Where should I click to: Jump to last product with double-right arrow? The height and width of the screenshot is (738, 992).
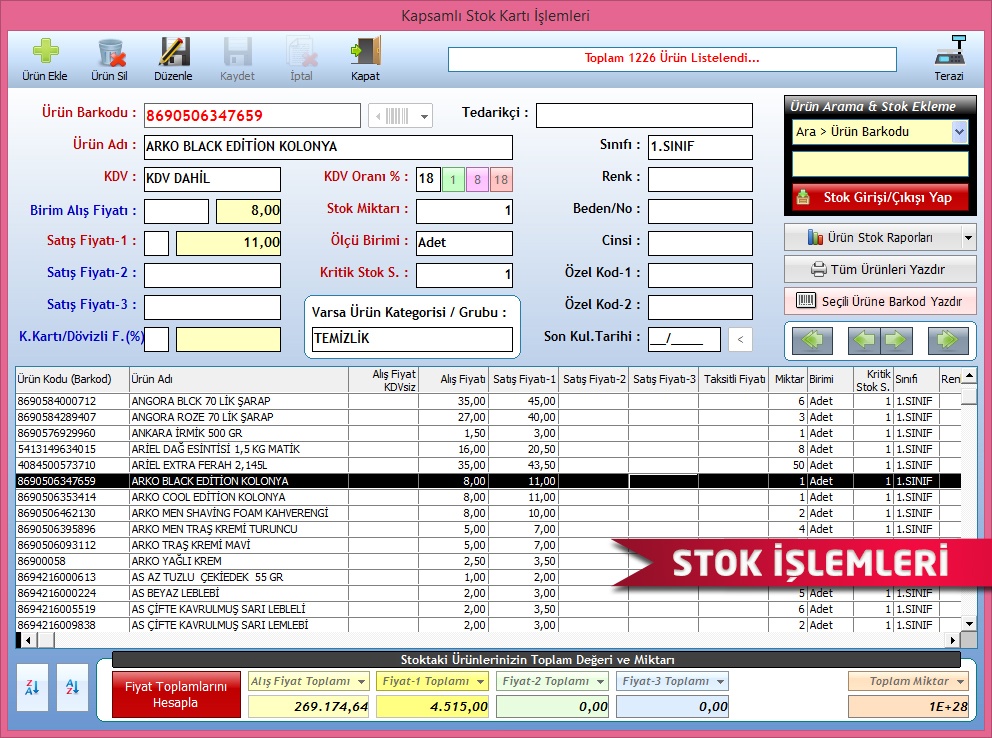[948, 340]
